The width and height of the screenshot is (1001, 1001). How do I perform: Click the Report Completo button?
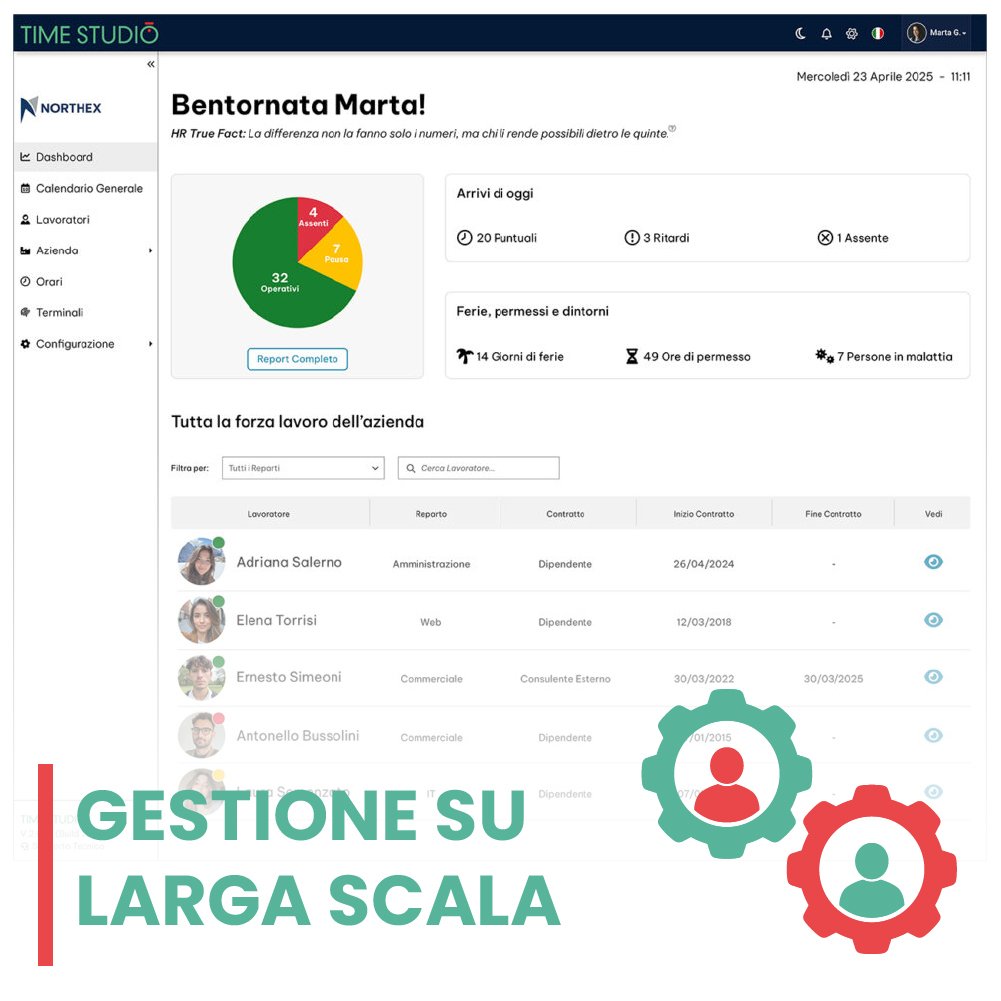tap(297, 359)
